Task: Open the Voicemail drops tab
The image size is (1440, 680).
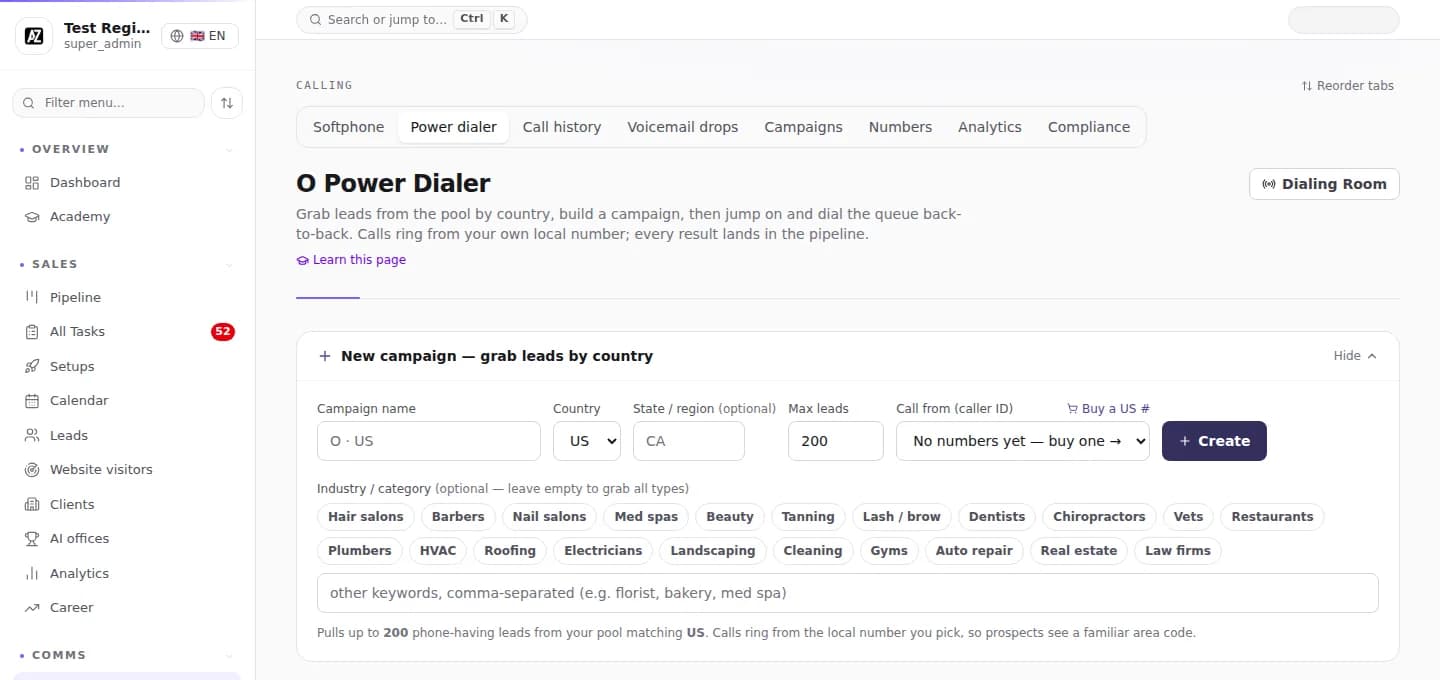Action: (683, 127)
